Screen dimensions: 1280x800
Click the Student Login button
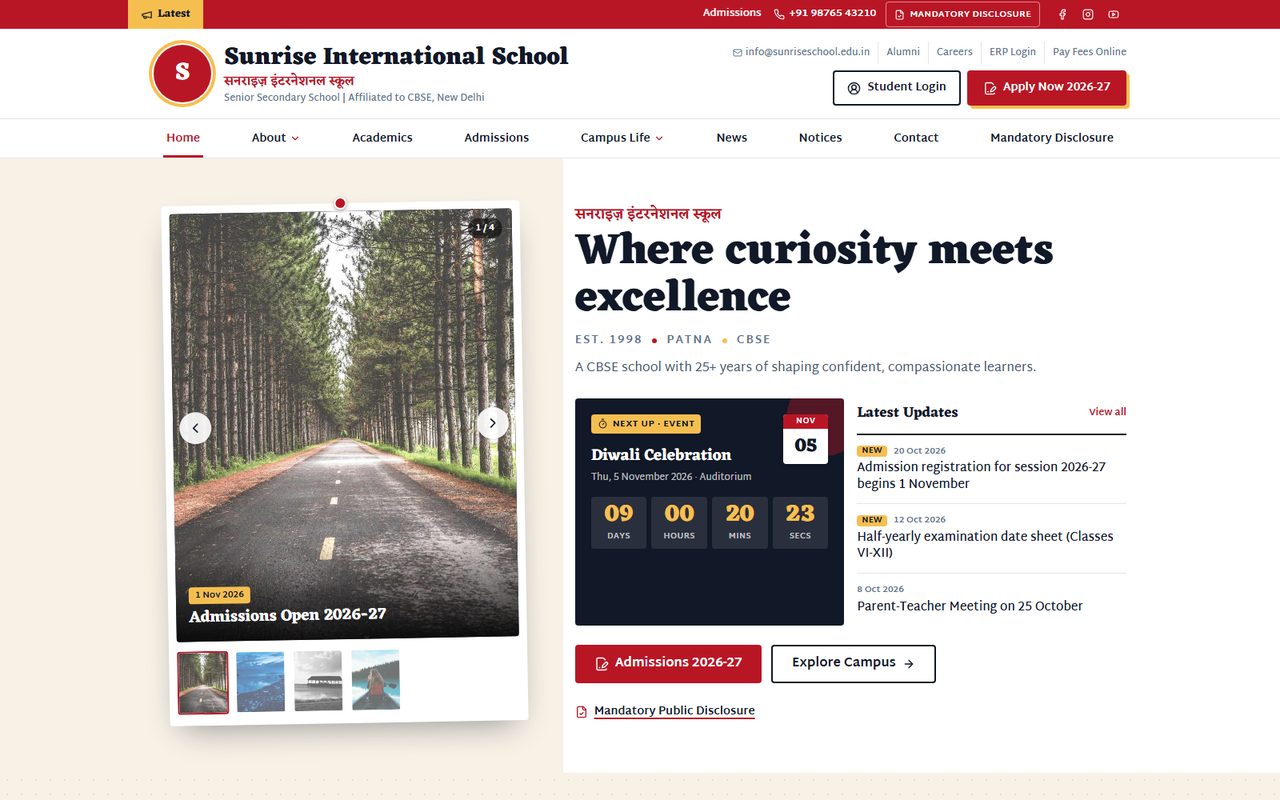coord(897,88)
